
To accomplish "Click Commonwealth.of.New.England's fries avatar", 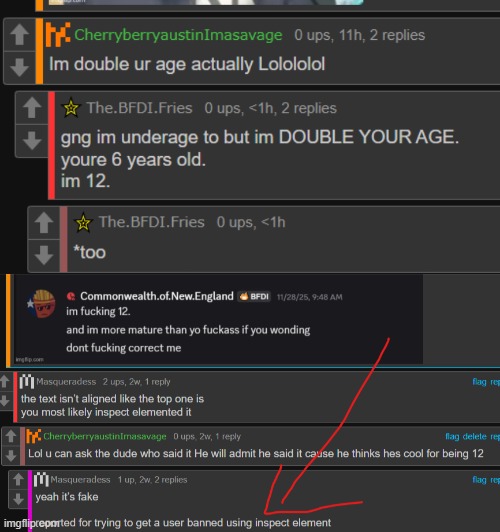I will [x=42, y=303].
